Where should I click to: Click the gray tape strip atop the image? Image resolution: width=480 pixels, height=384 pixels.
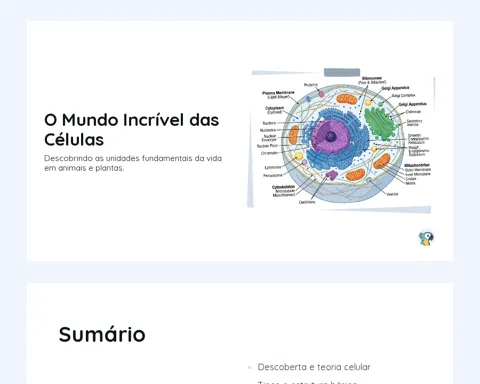coord(342,72)
